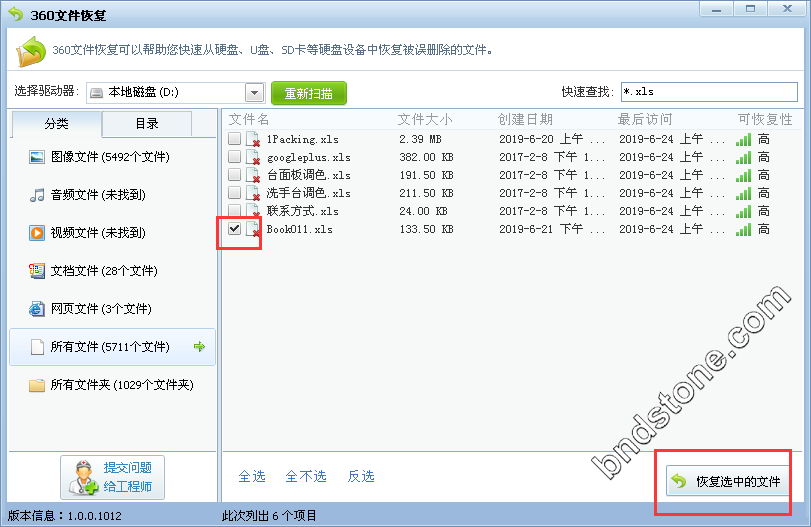The height and width of the screenshot is (527, 811).
Task: Click the 所有文件夹 folder icon
Action: (37, 385)
